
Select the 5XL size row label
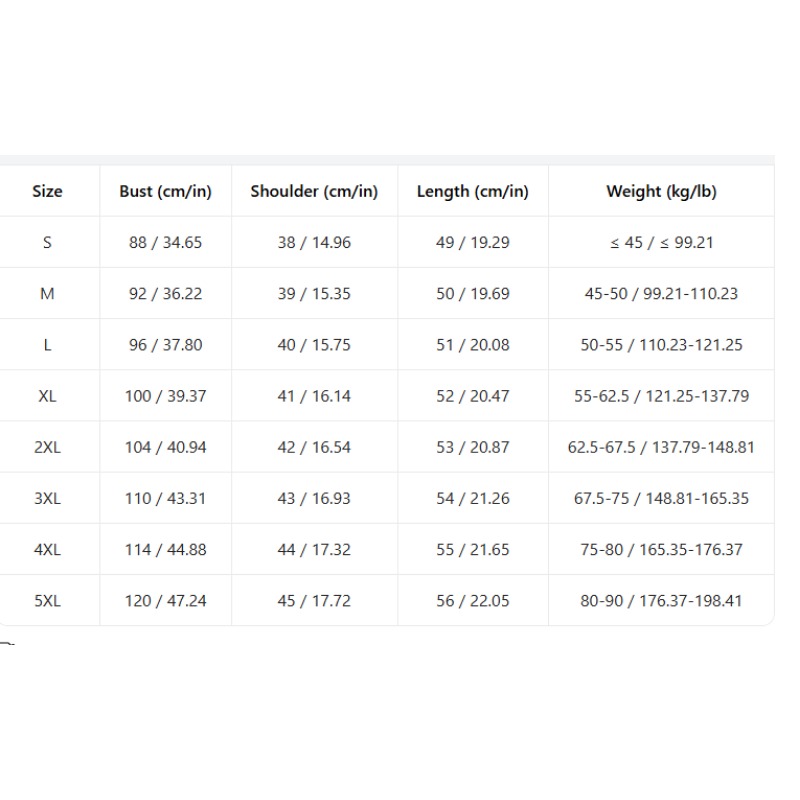(47, 601)
